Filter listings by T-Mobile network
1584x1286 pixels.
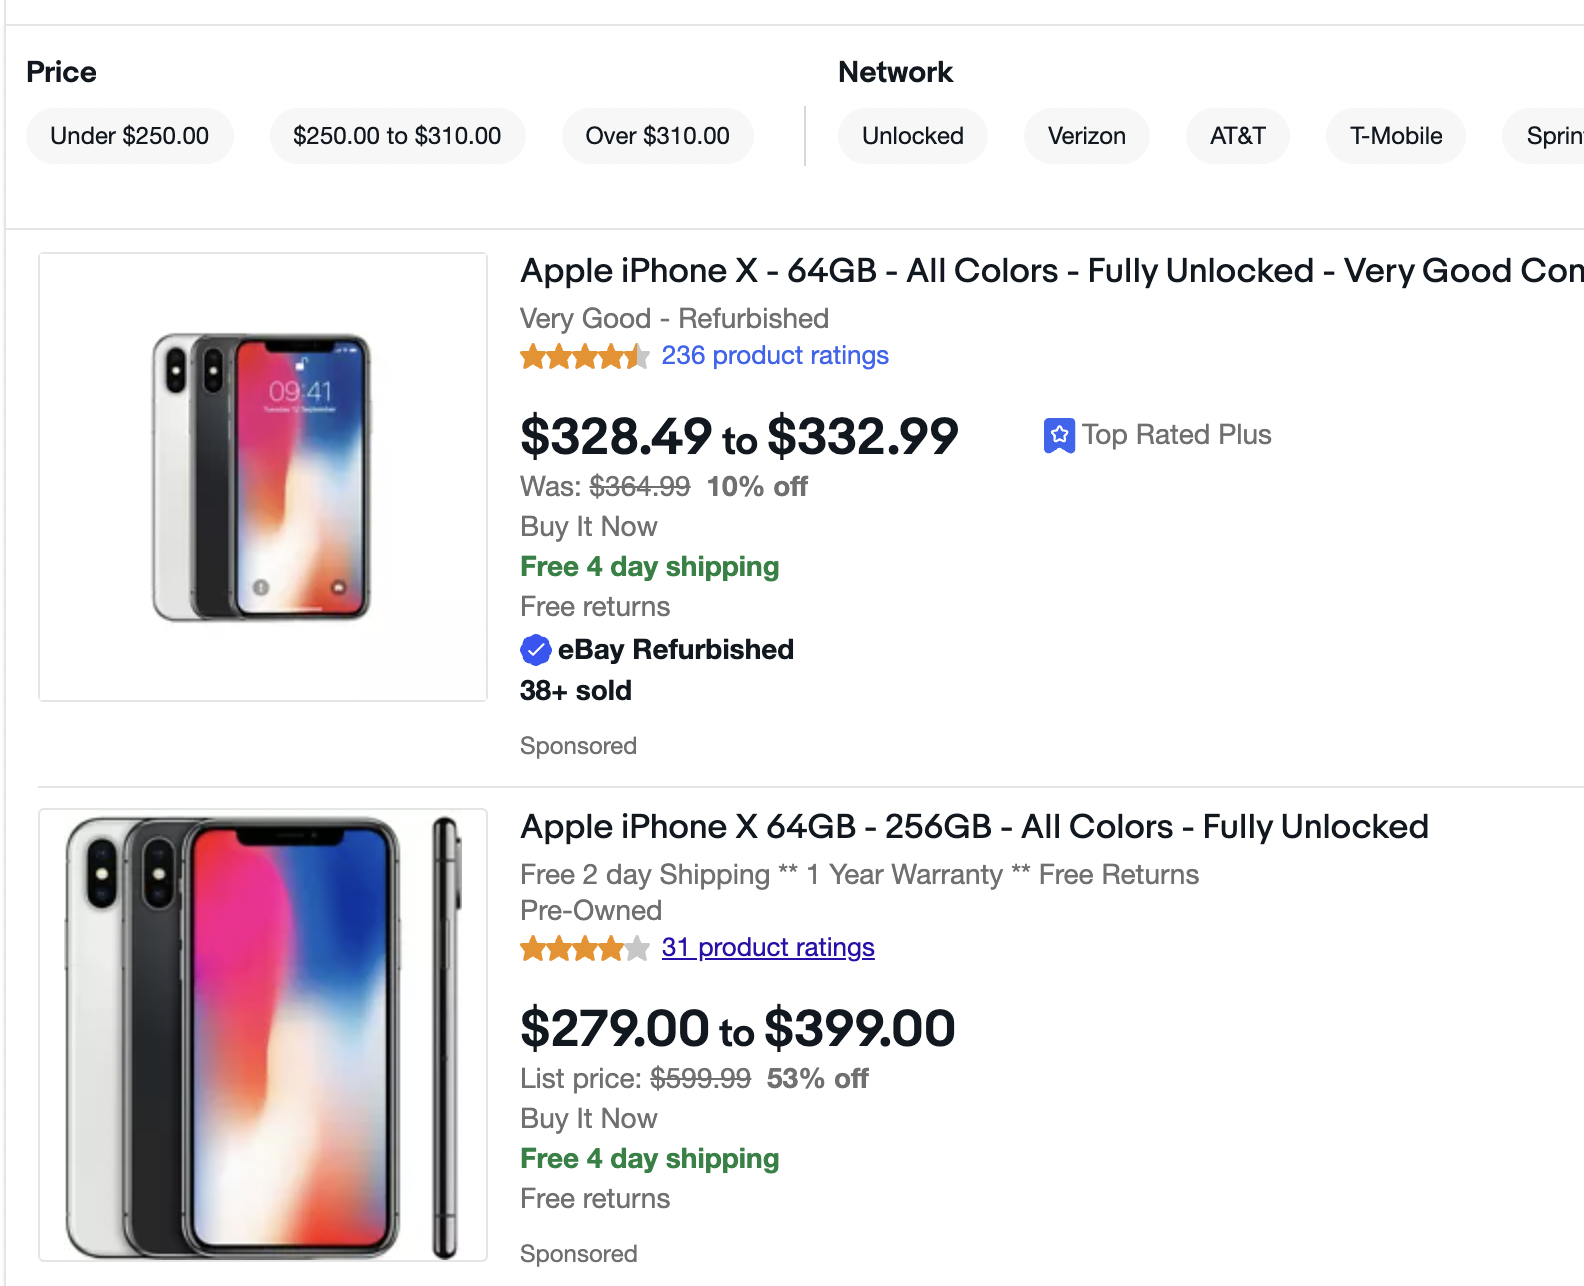tap(1395, 136)
